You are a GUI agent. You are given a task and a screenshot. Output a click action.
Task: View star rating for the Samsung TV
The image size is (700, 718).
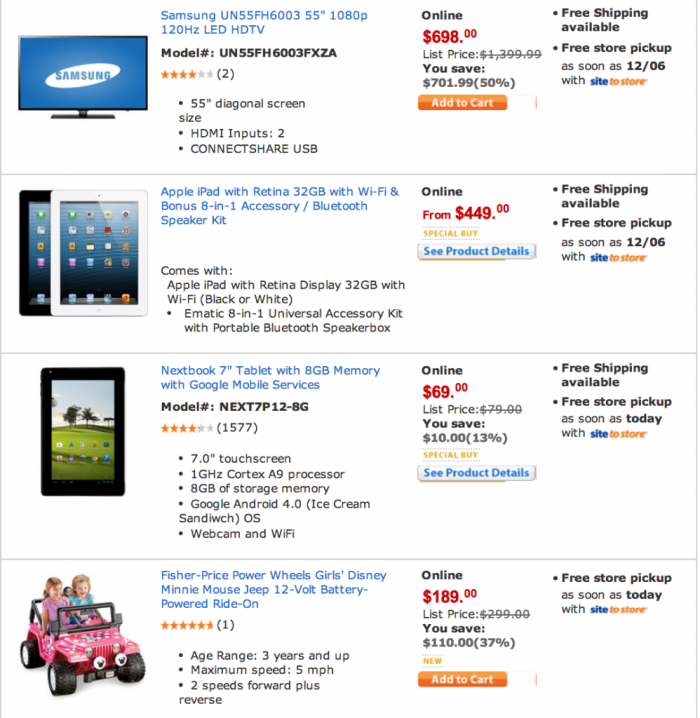(x=186, y=74)
